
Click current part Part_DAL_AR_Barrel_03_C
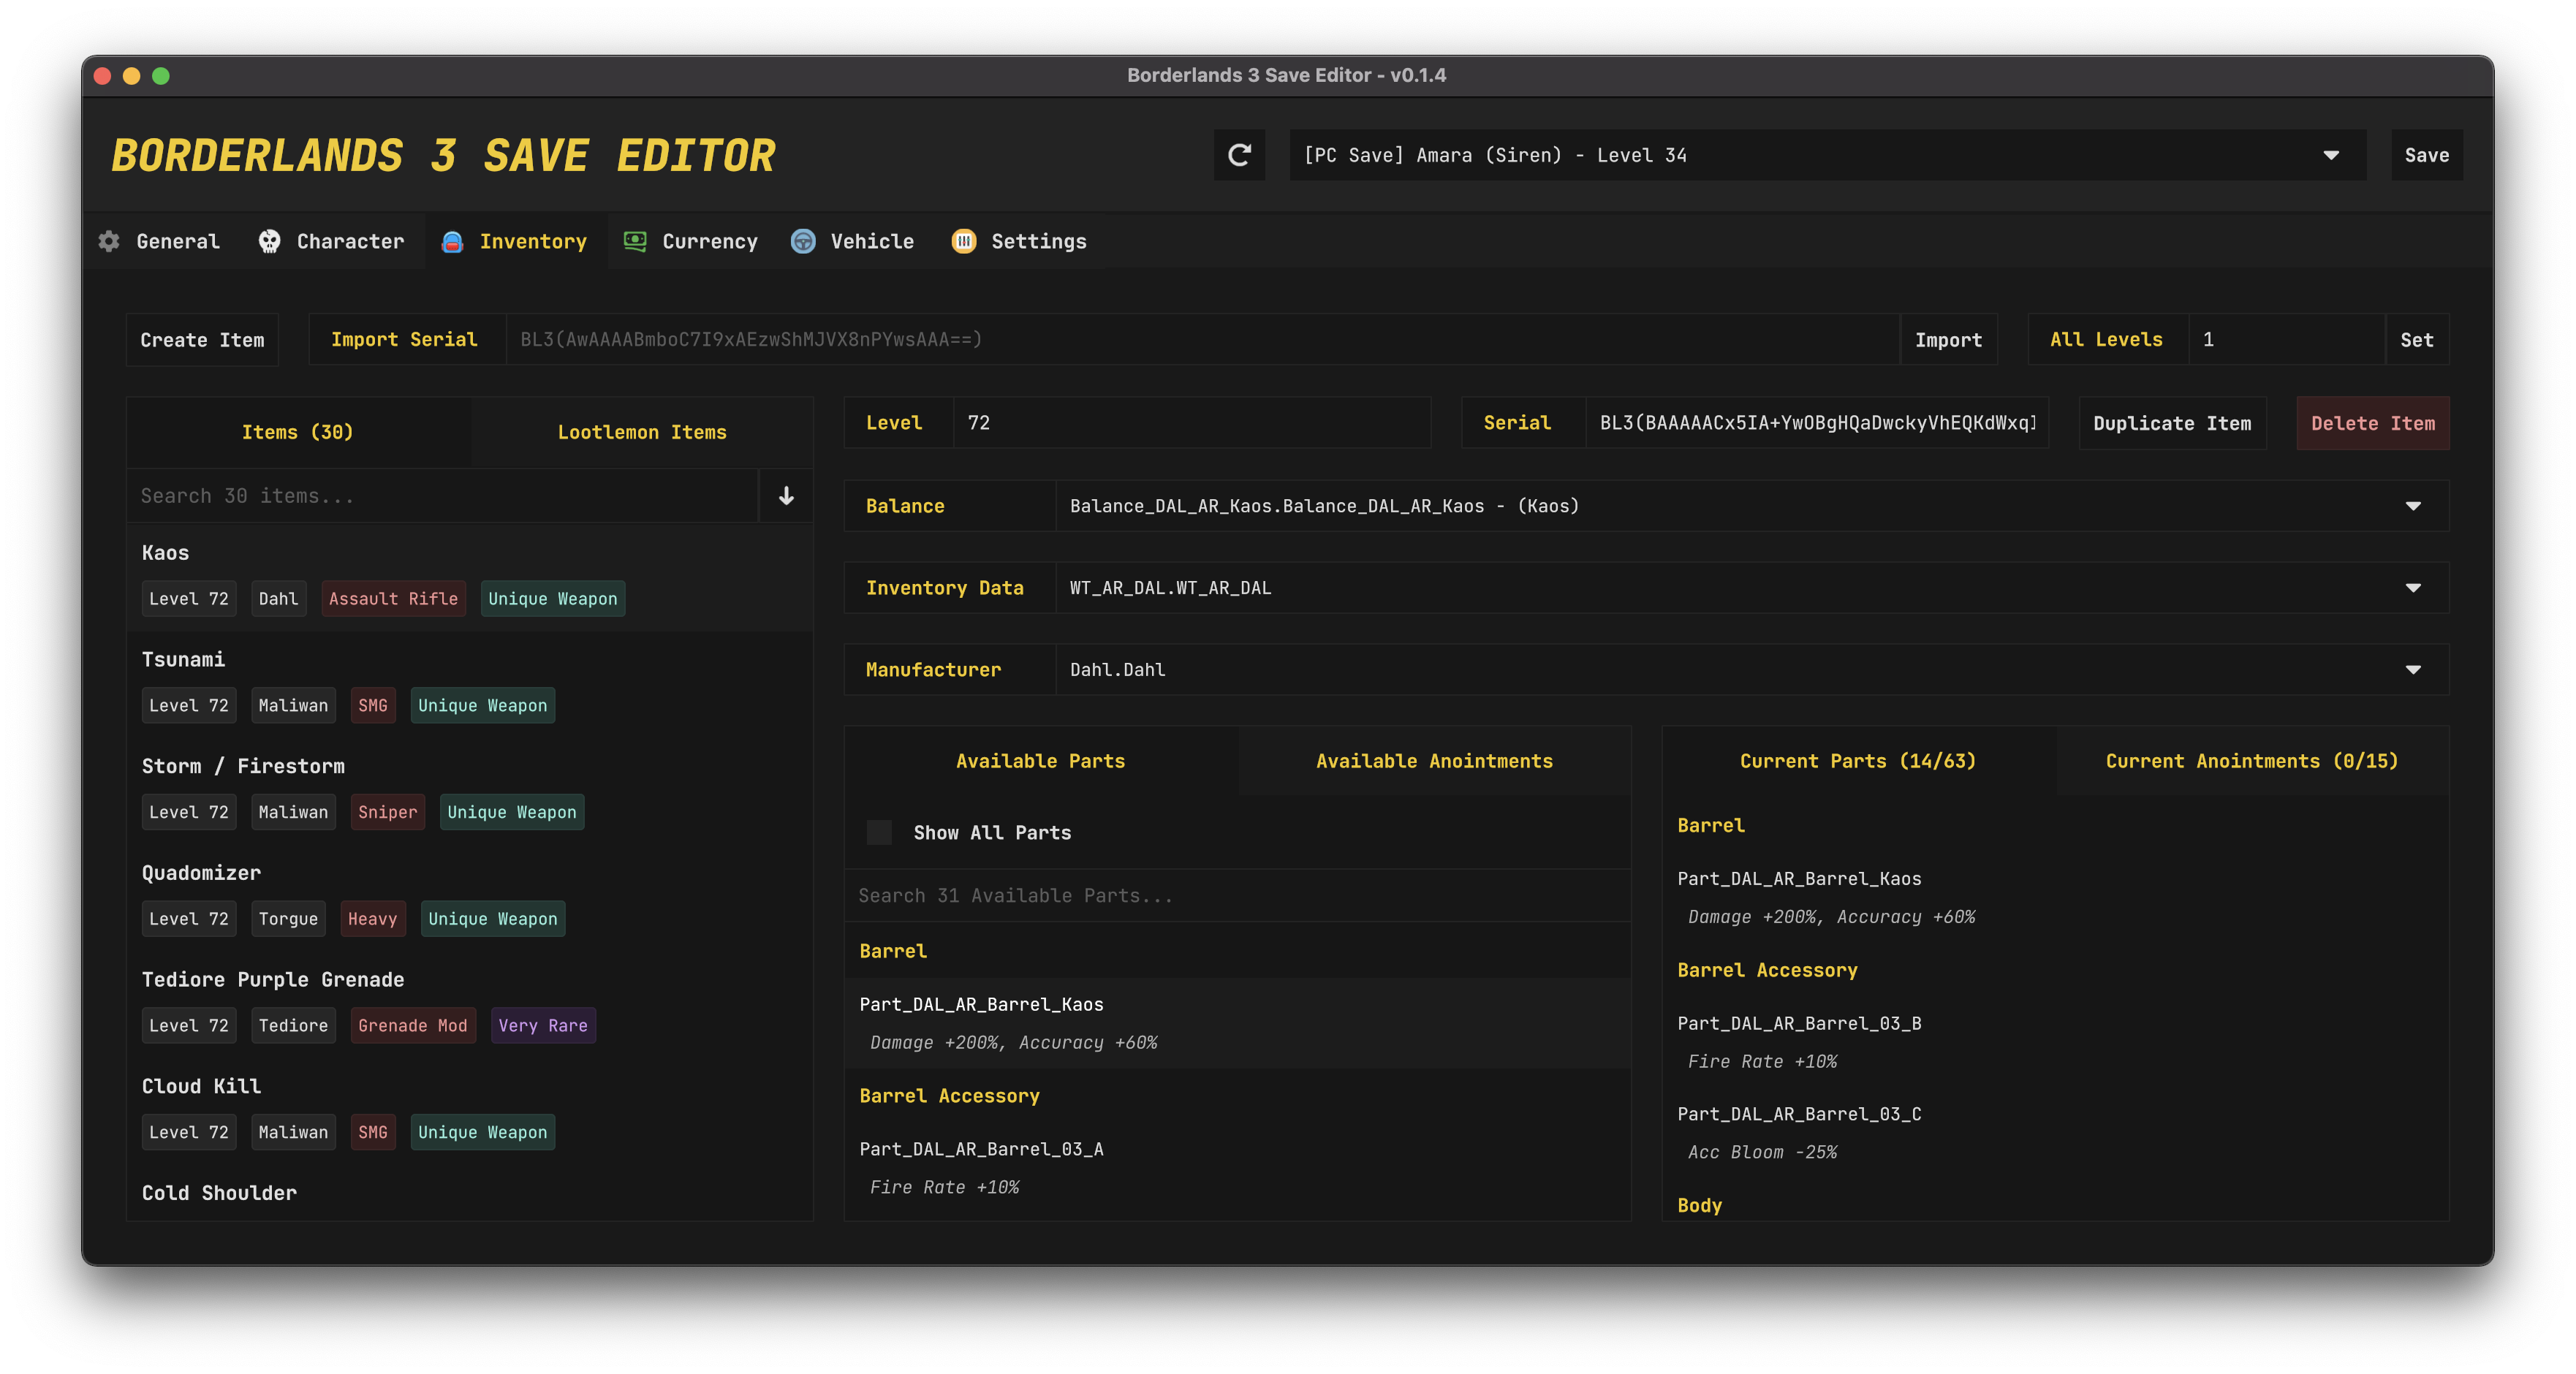2056,1133
